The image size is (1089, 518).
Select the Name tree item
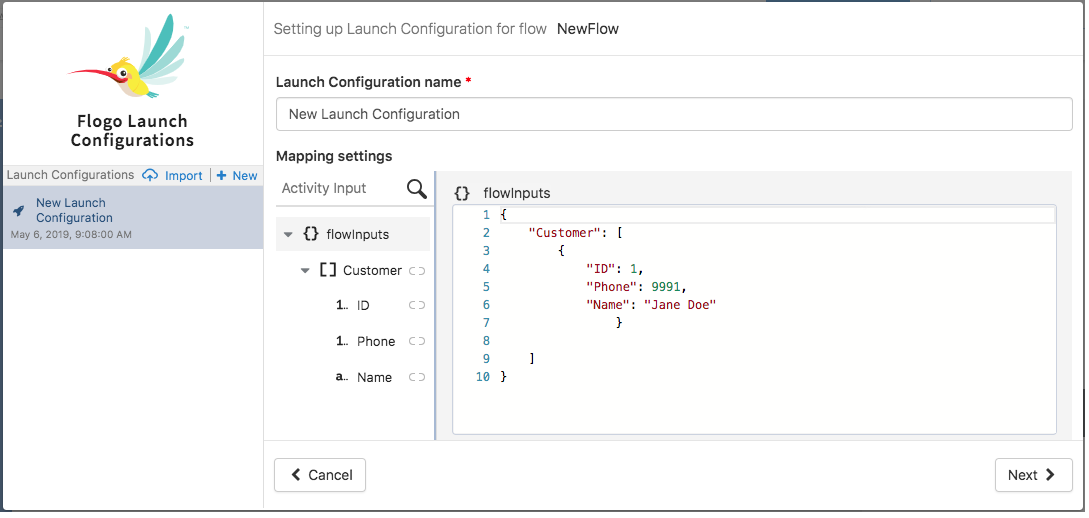374,378
